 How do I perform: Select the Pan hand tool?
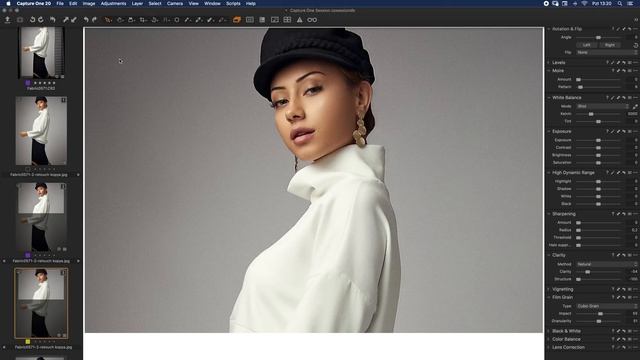pyautogui.click(x=120, y=20)
